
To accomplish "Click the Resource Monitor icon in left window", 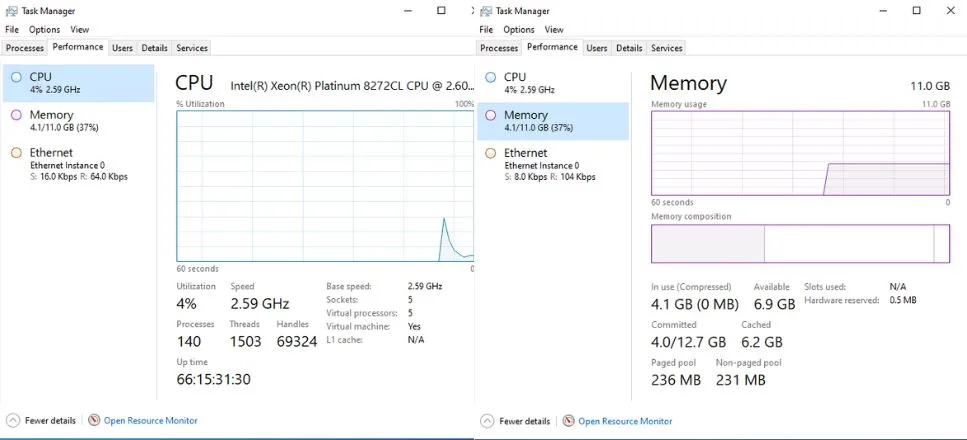I will [94, 421].
